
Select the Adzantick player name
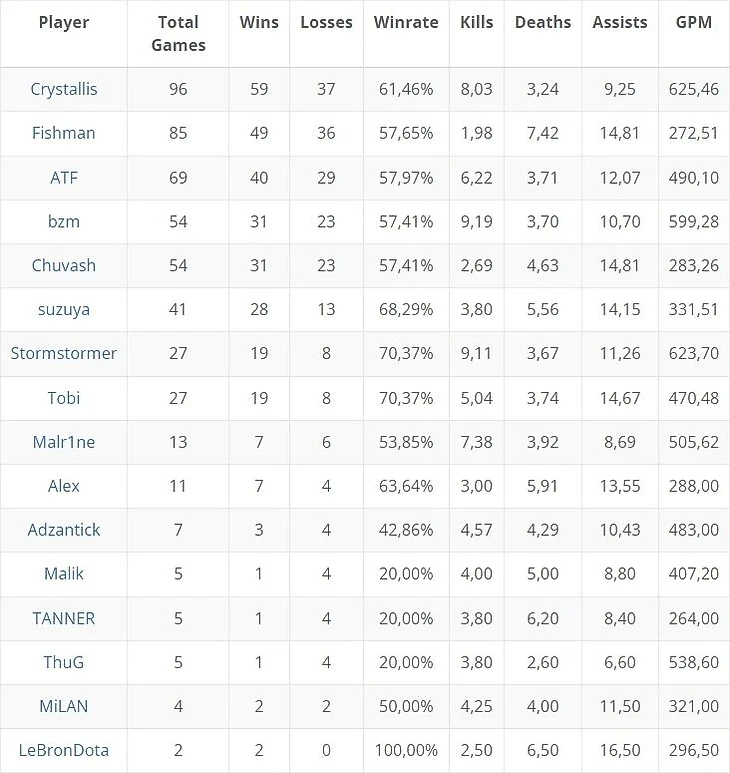coord(64,530)
